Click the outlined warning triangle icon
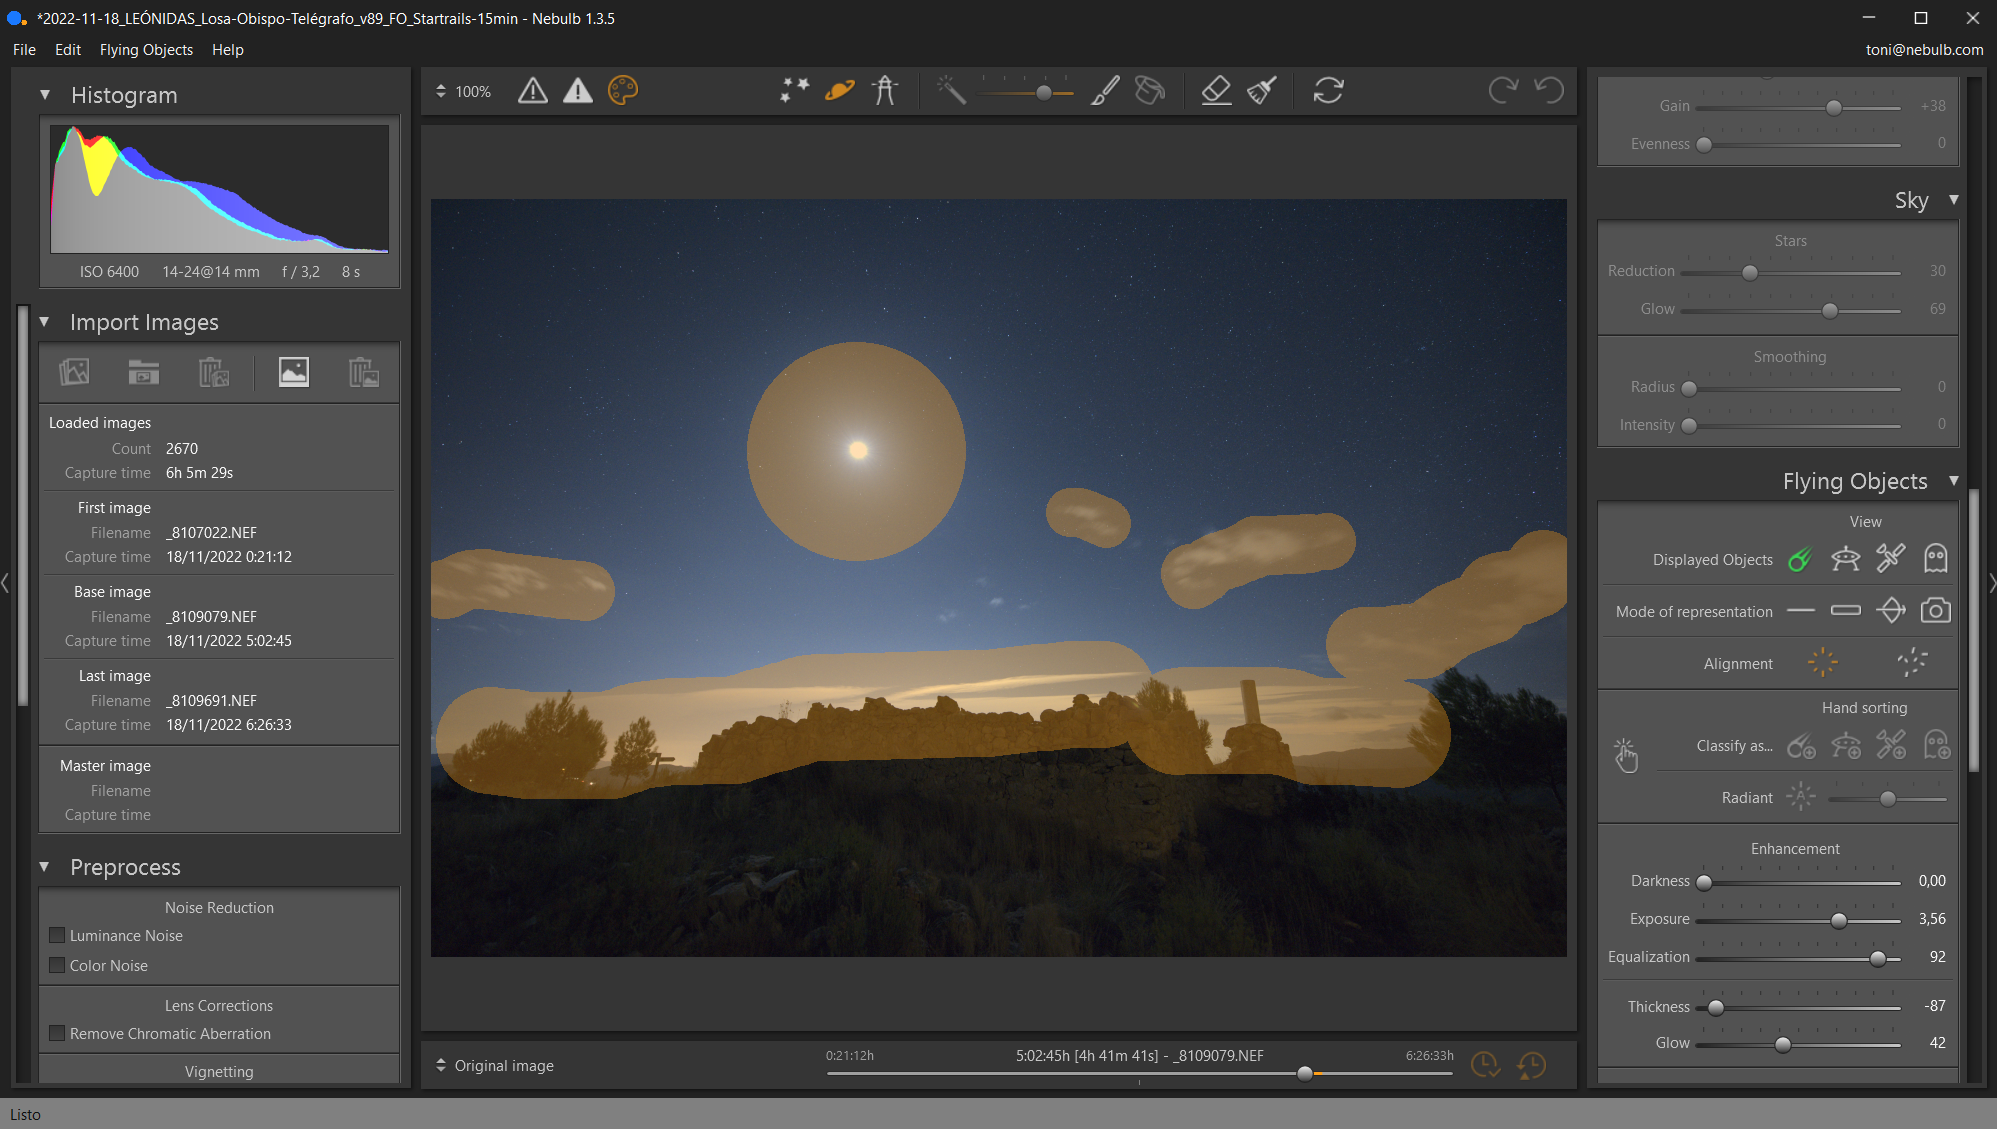The width and height of the screenshot is (1997, 1129). (x=533, y=91)
